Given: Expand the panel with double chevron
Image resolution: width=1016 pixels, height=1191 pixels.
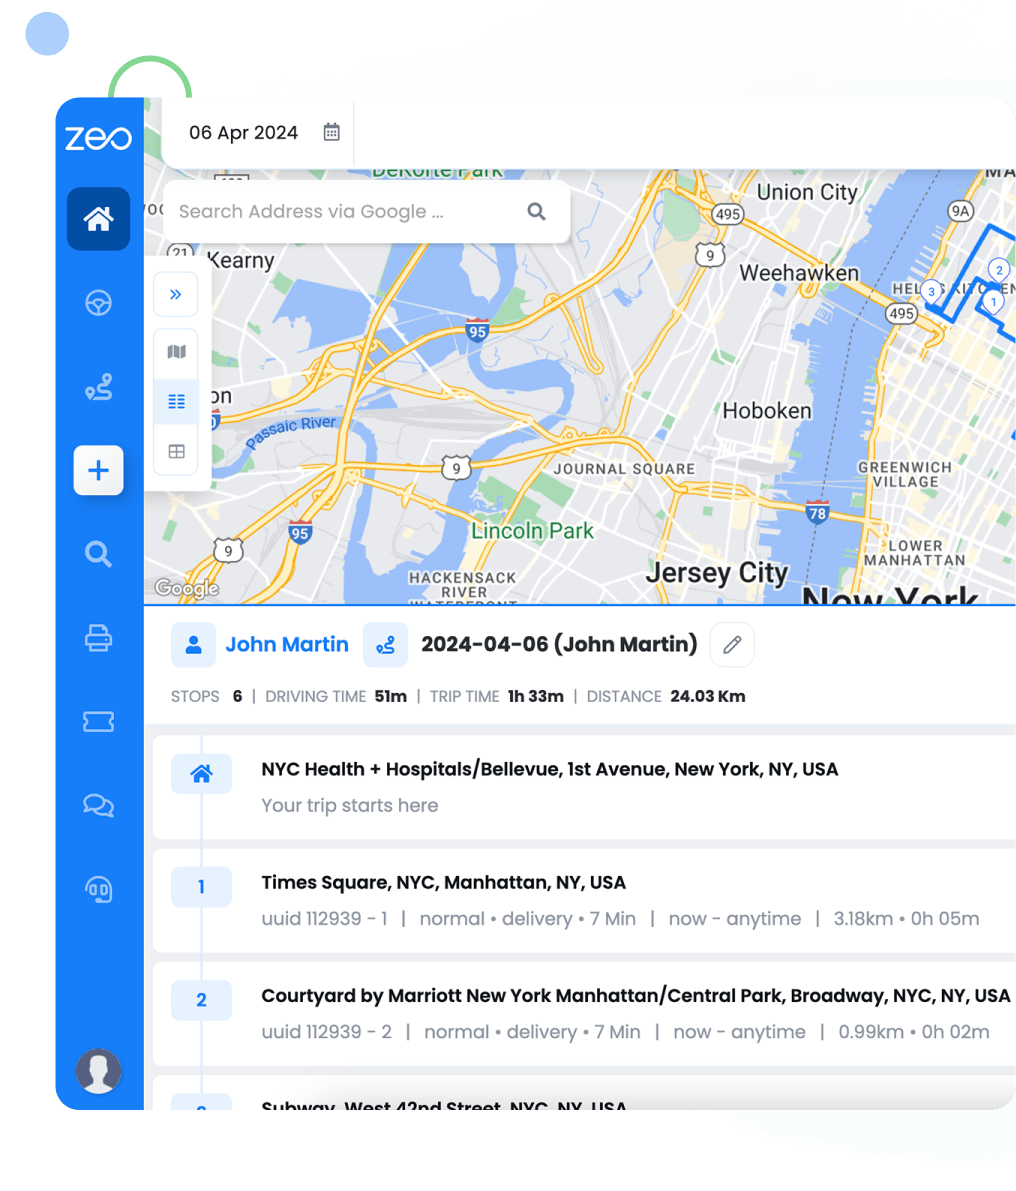Looking at the screenshot, I should pos(176,295).
